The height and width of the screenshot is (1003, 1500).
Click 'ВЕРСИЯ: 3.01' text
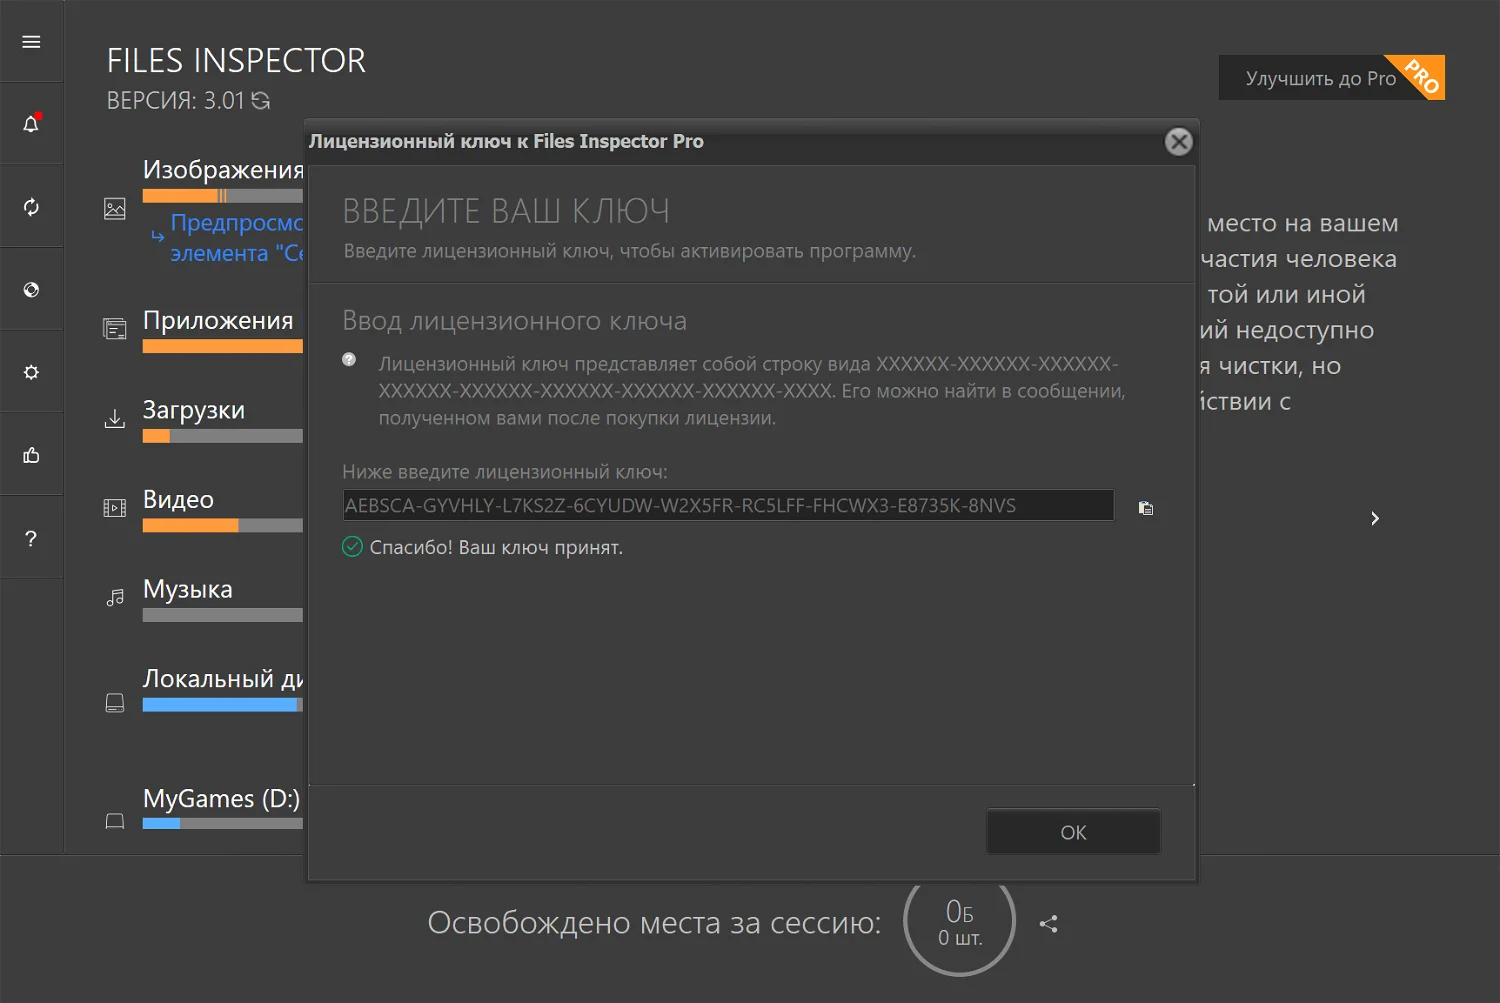(176, 100)
